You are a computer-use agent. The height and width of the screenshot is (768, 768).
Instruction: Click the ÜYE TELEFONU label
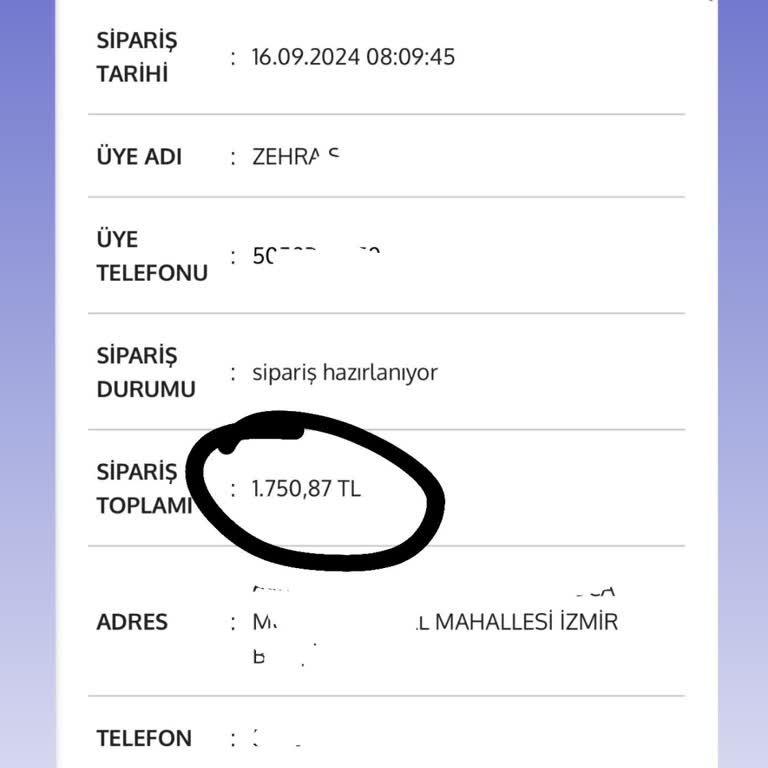151,256
